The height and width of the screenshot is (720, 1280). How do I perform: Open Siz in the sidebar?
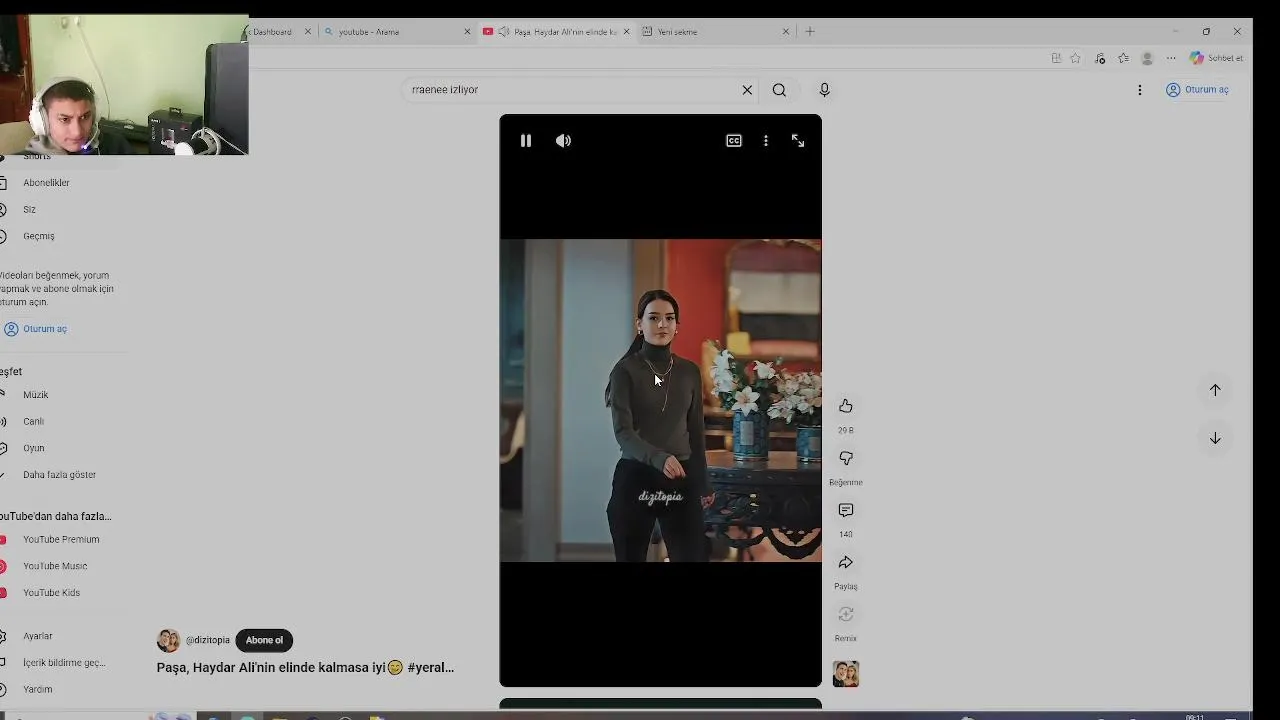pyautogui.click(x=29, y=210)
